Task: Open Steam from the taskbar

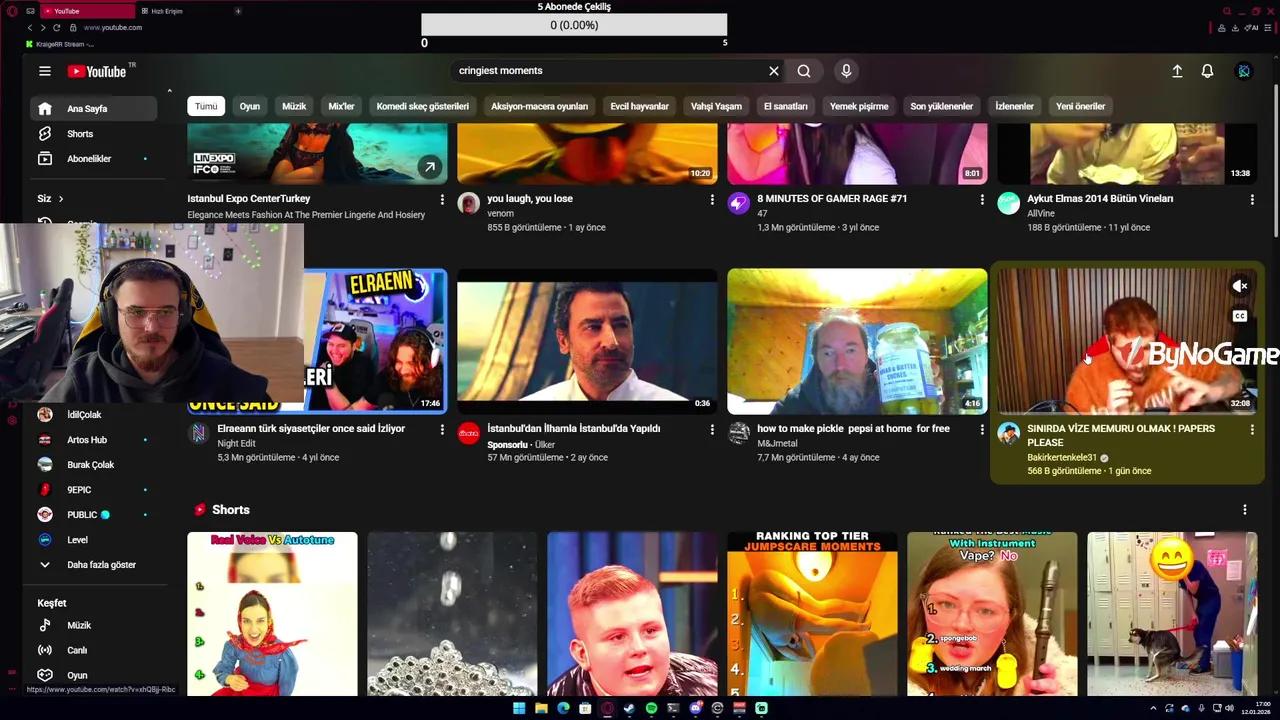Action: tap(629, 708)
